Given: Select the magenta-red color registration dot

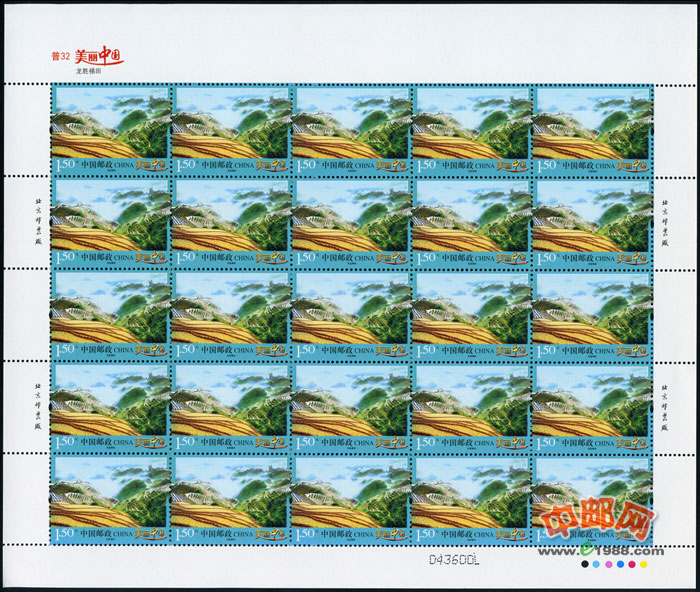Looking at the screenshot, I should click(x=631, y=565).
